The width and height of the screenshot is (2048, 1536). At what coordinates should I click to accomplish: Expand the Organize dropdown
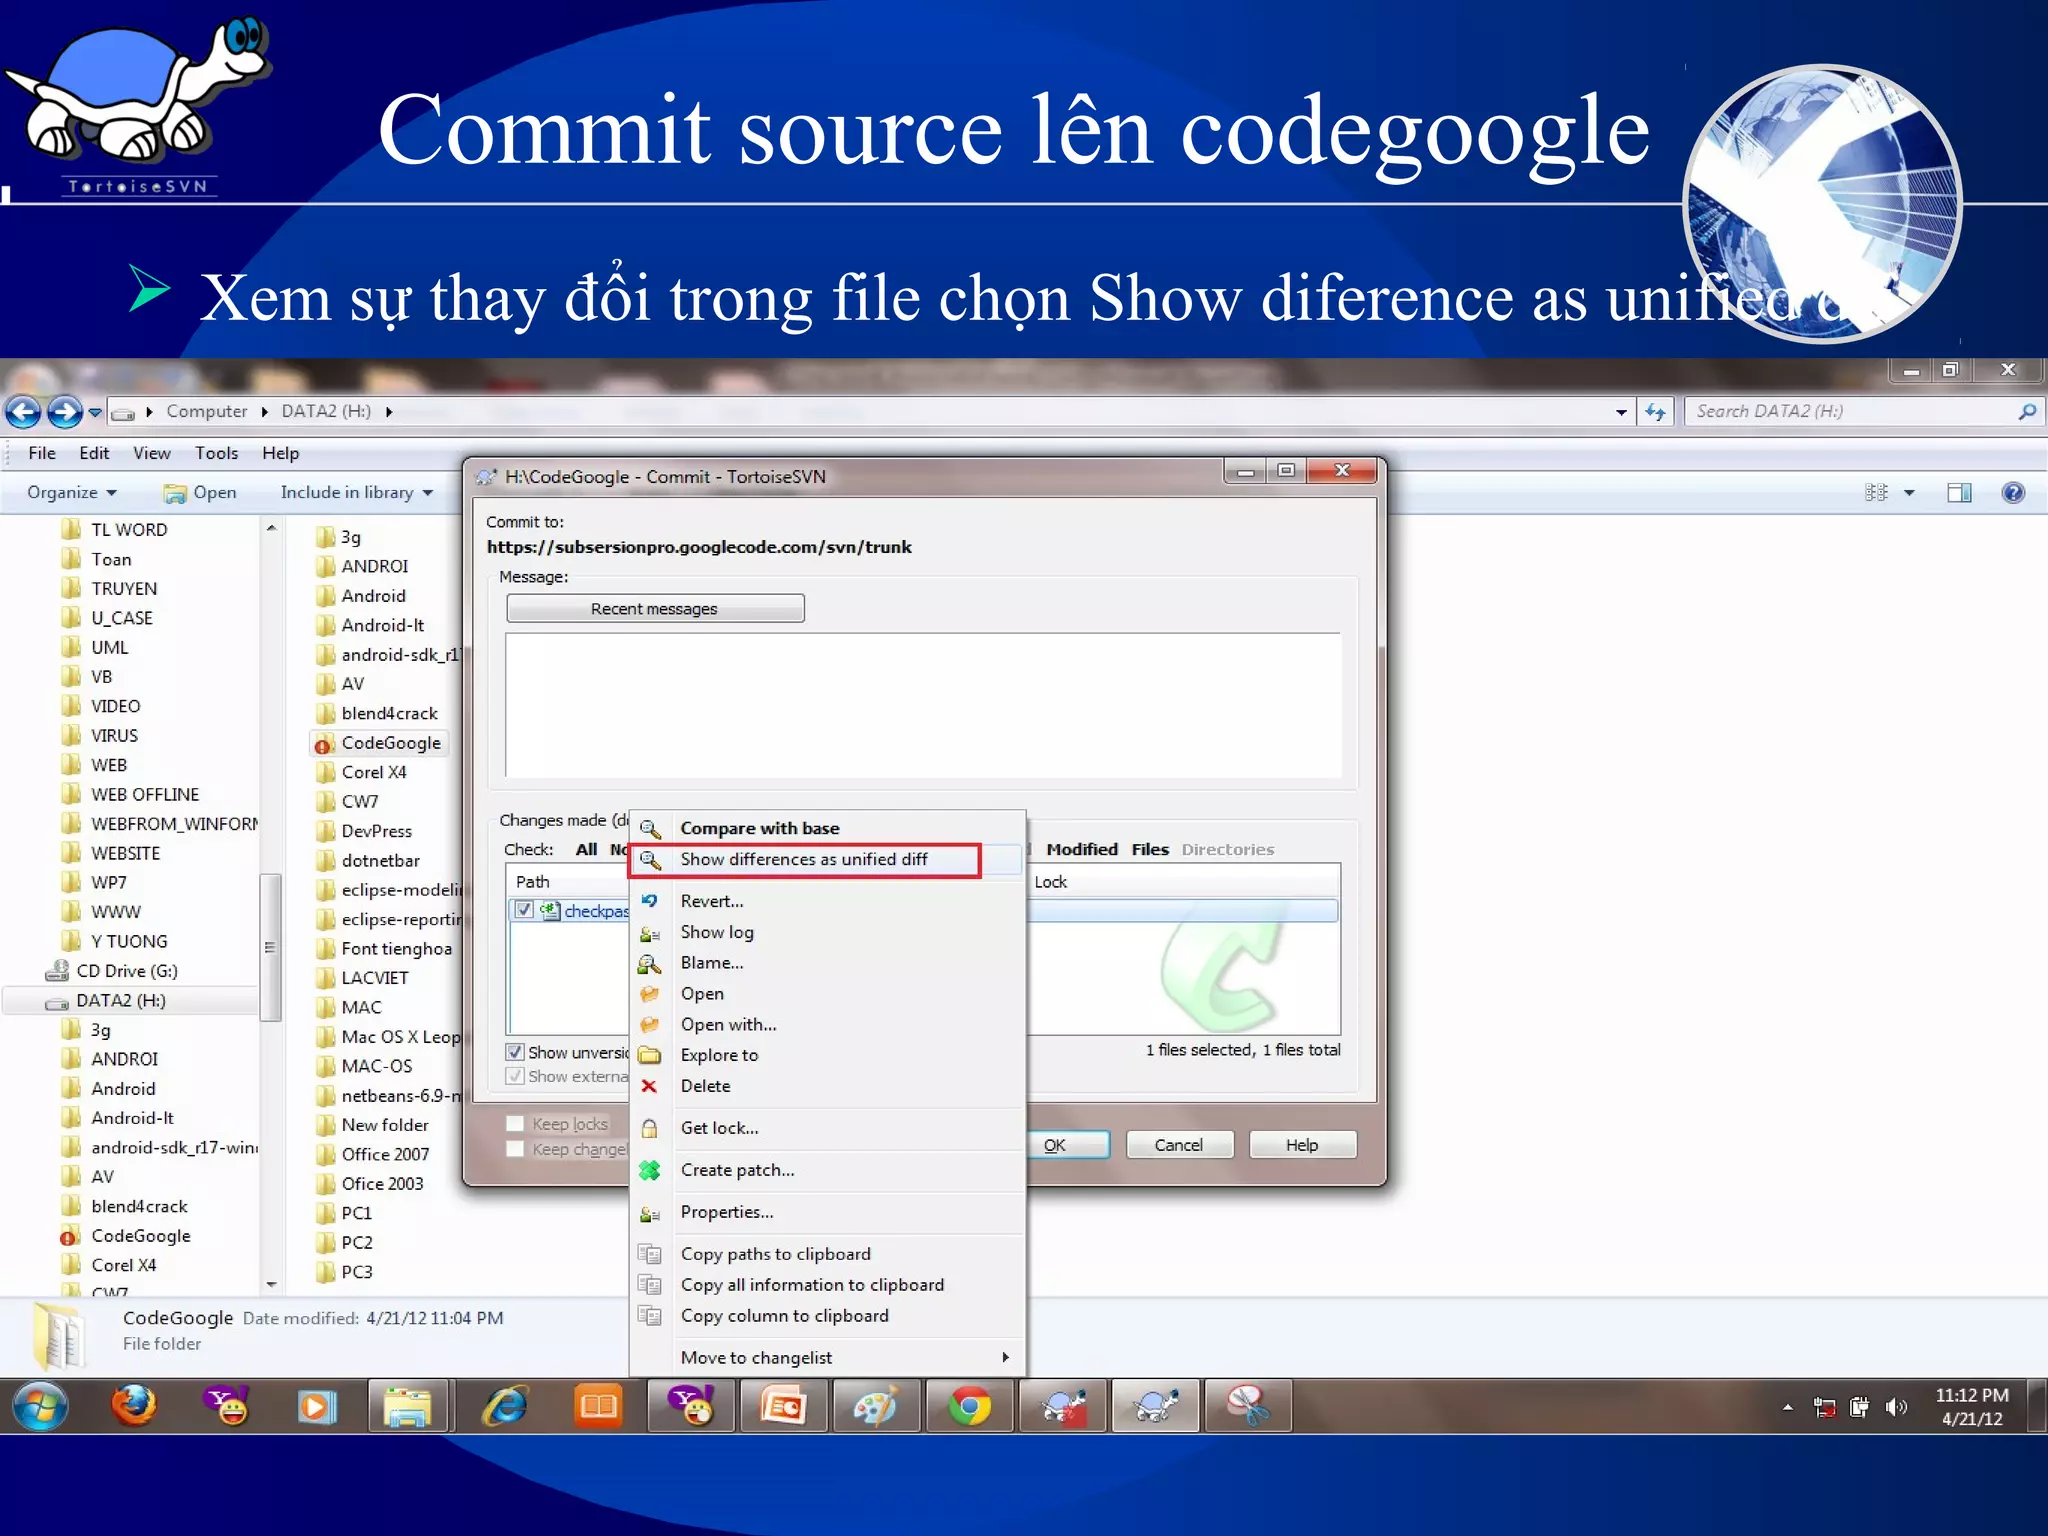(x=72, y=492)
